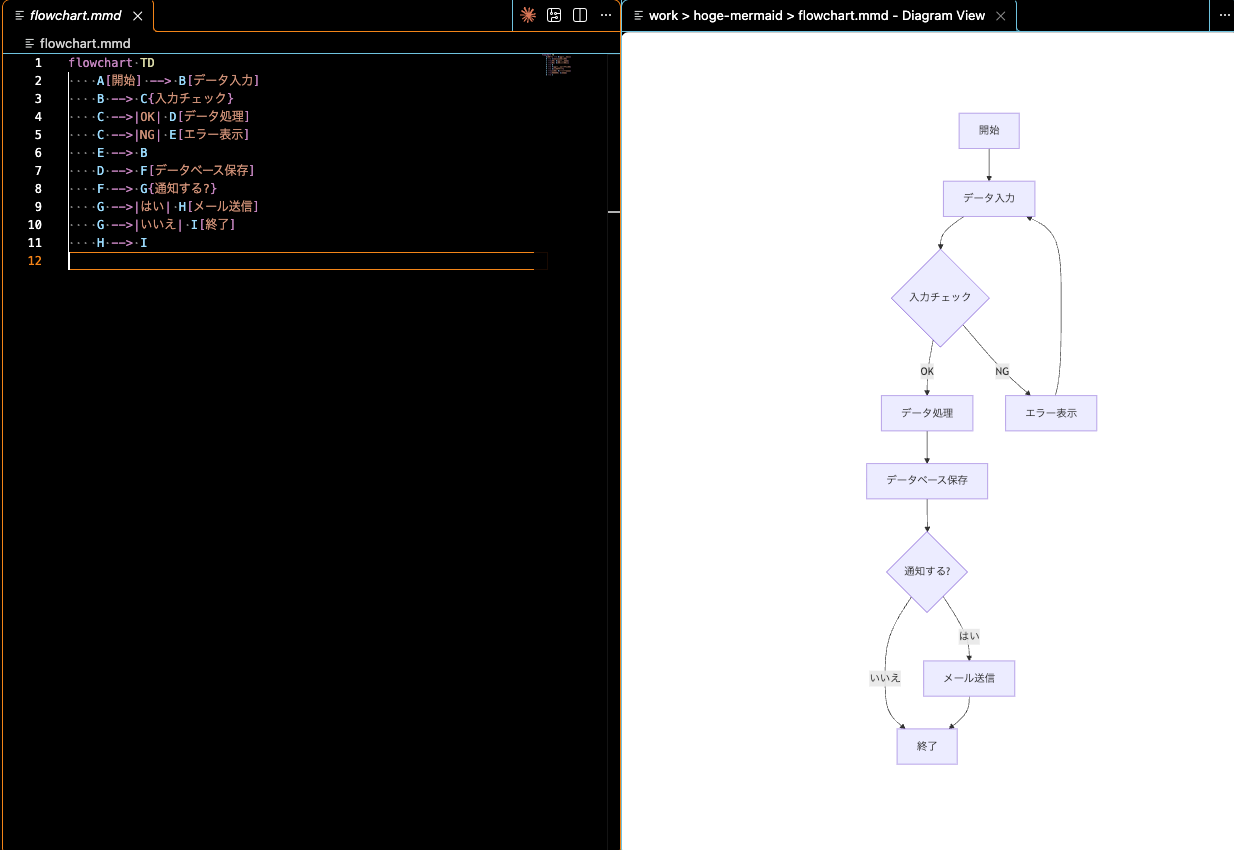Click flowchart.mmd in the breadcrumb bar
This screenshot has height=850, width=1234.
(x=85, y=43)
